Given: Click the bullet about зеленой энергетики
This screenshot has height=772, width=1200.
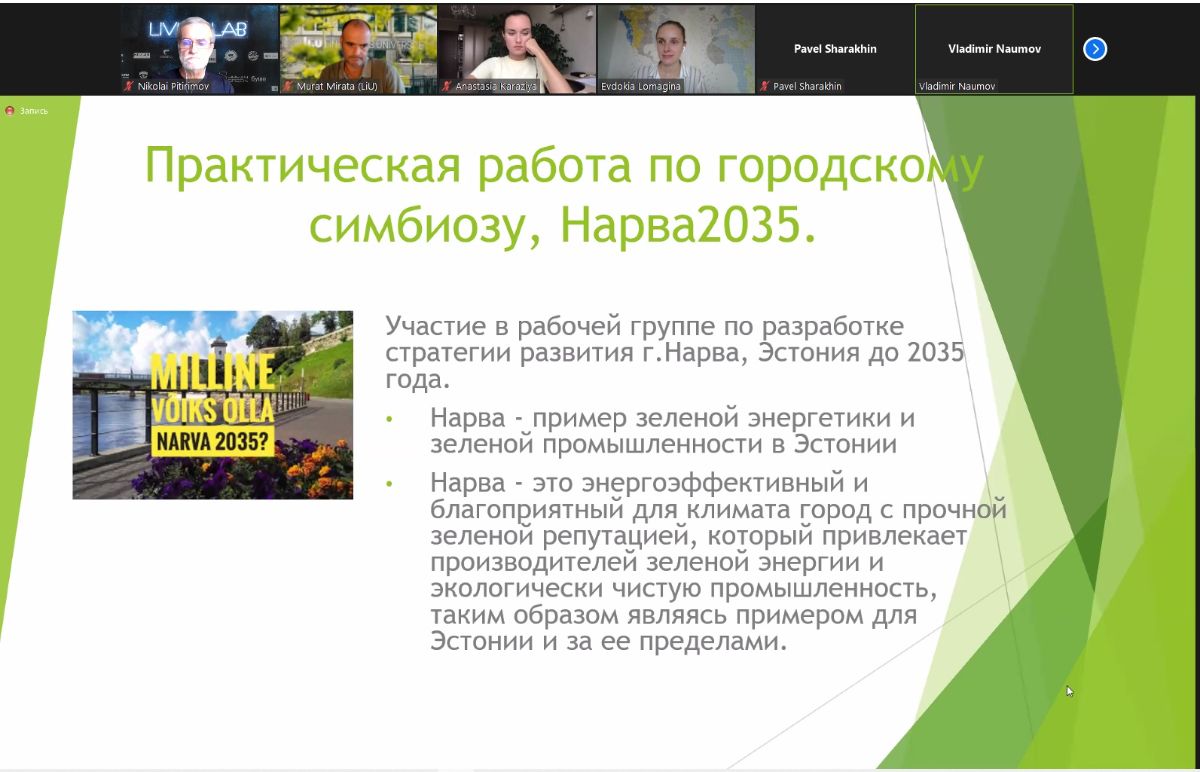Looking at the screenshot, I should click(672, 431).
